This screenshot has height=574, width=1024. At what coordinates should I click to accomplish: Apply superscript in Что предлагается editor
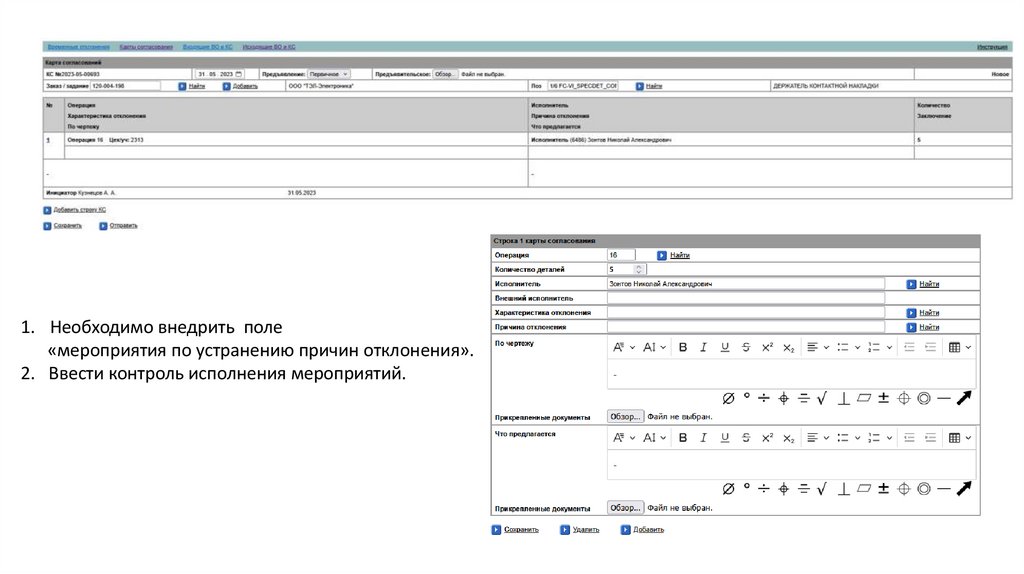pyautogui.click(x=767, y=438)
